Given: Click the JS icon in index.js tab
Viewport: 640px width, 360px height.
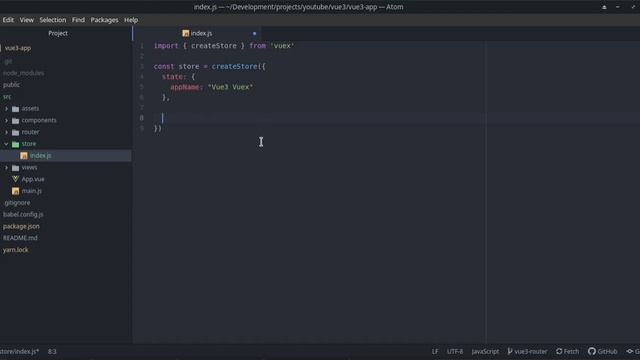Looking at the screenshot, I should 185,33.
